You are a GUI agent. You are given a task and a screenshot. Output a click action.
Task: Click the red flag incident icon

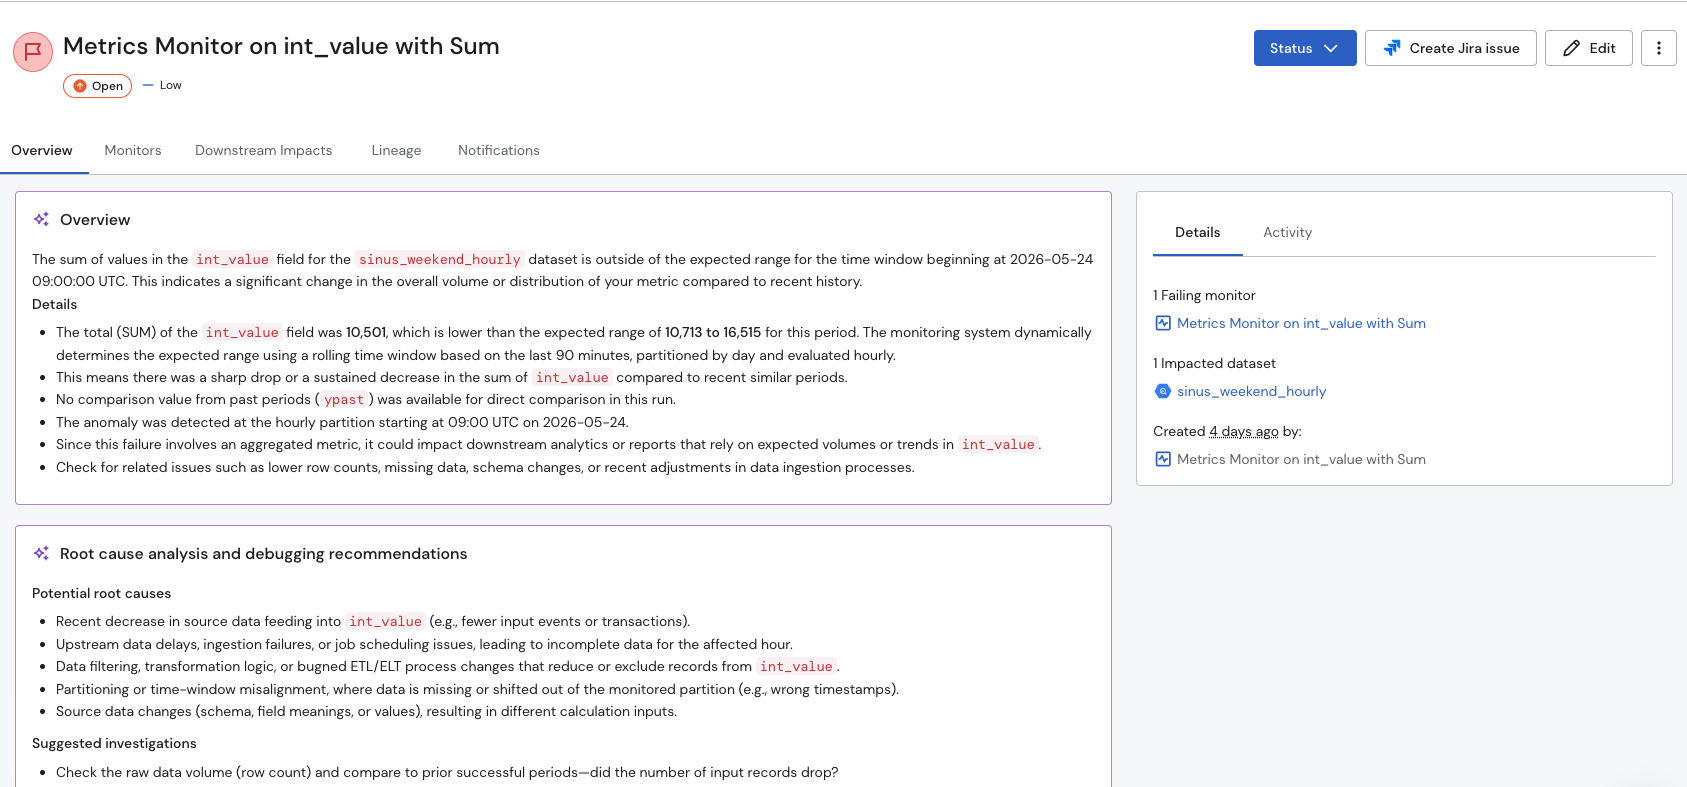pyautogui.click(x=33, y=51)
